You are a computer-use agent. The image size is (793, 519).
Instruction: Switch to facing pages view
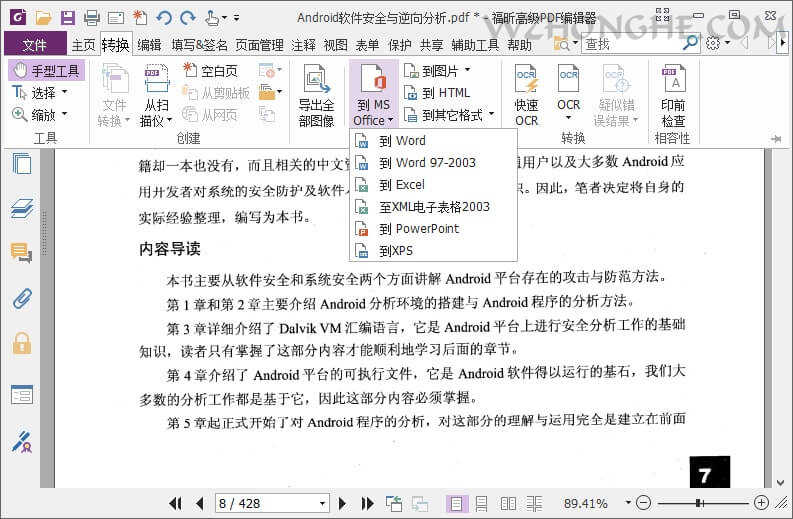pyautogui.click(x=509, y=503)
